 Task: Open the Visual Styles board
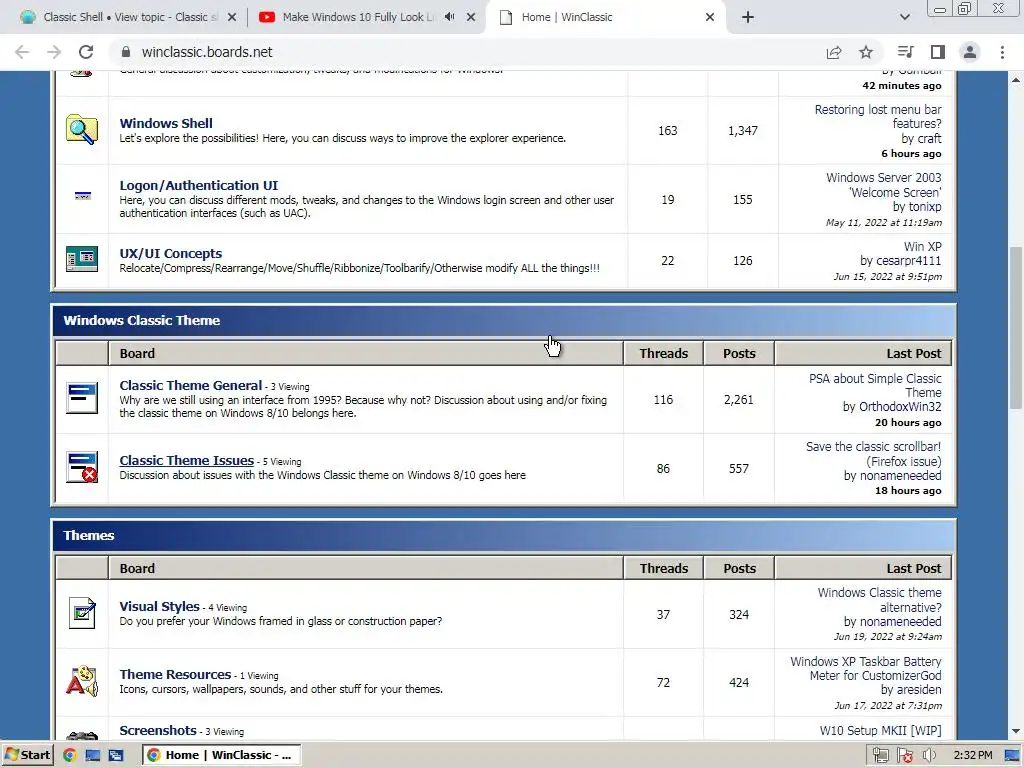[159, 606]
